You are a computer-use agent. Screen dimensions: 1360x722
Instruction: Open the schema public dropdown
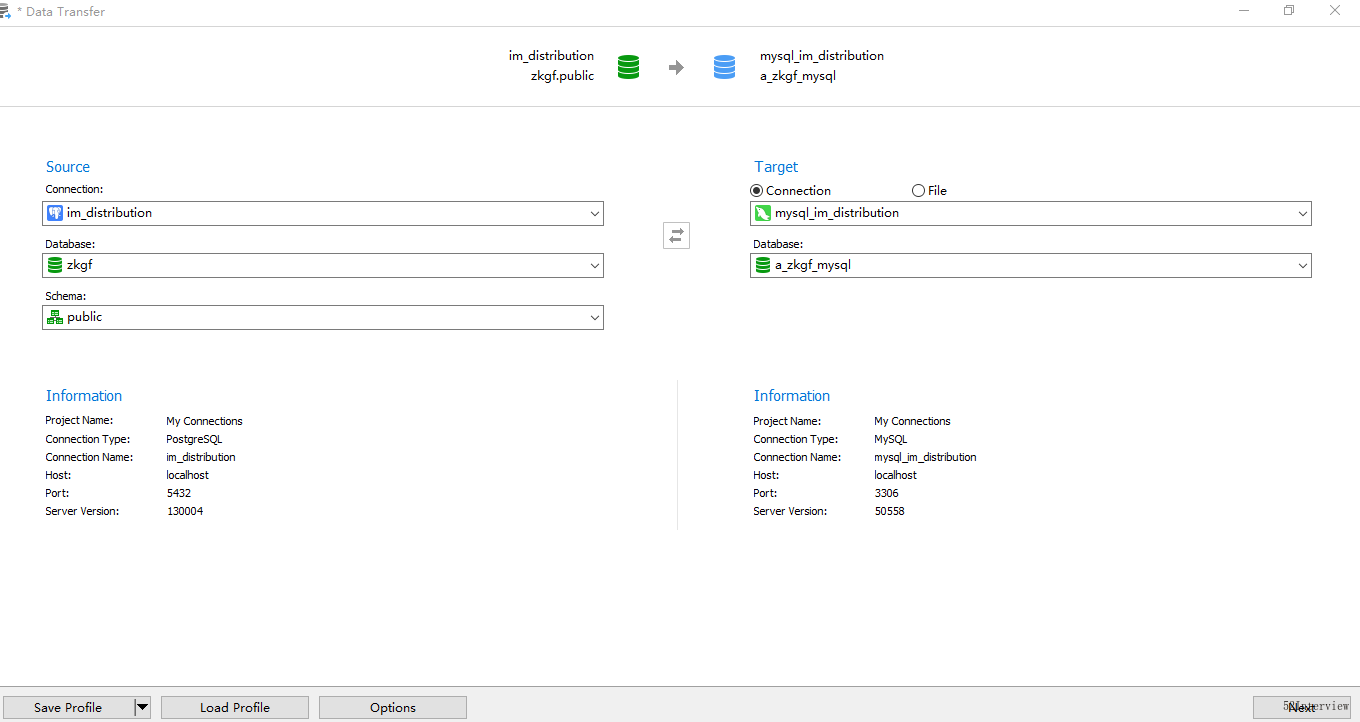(x=323, y=317)
